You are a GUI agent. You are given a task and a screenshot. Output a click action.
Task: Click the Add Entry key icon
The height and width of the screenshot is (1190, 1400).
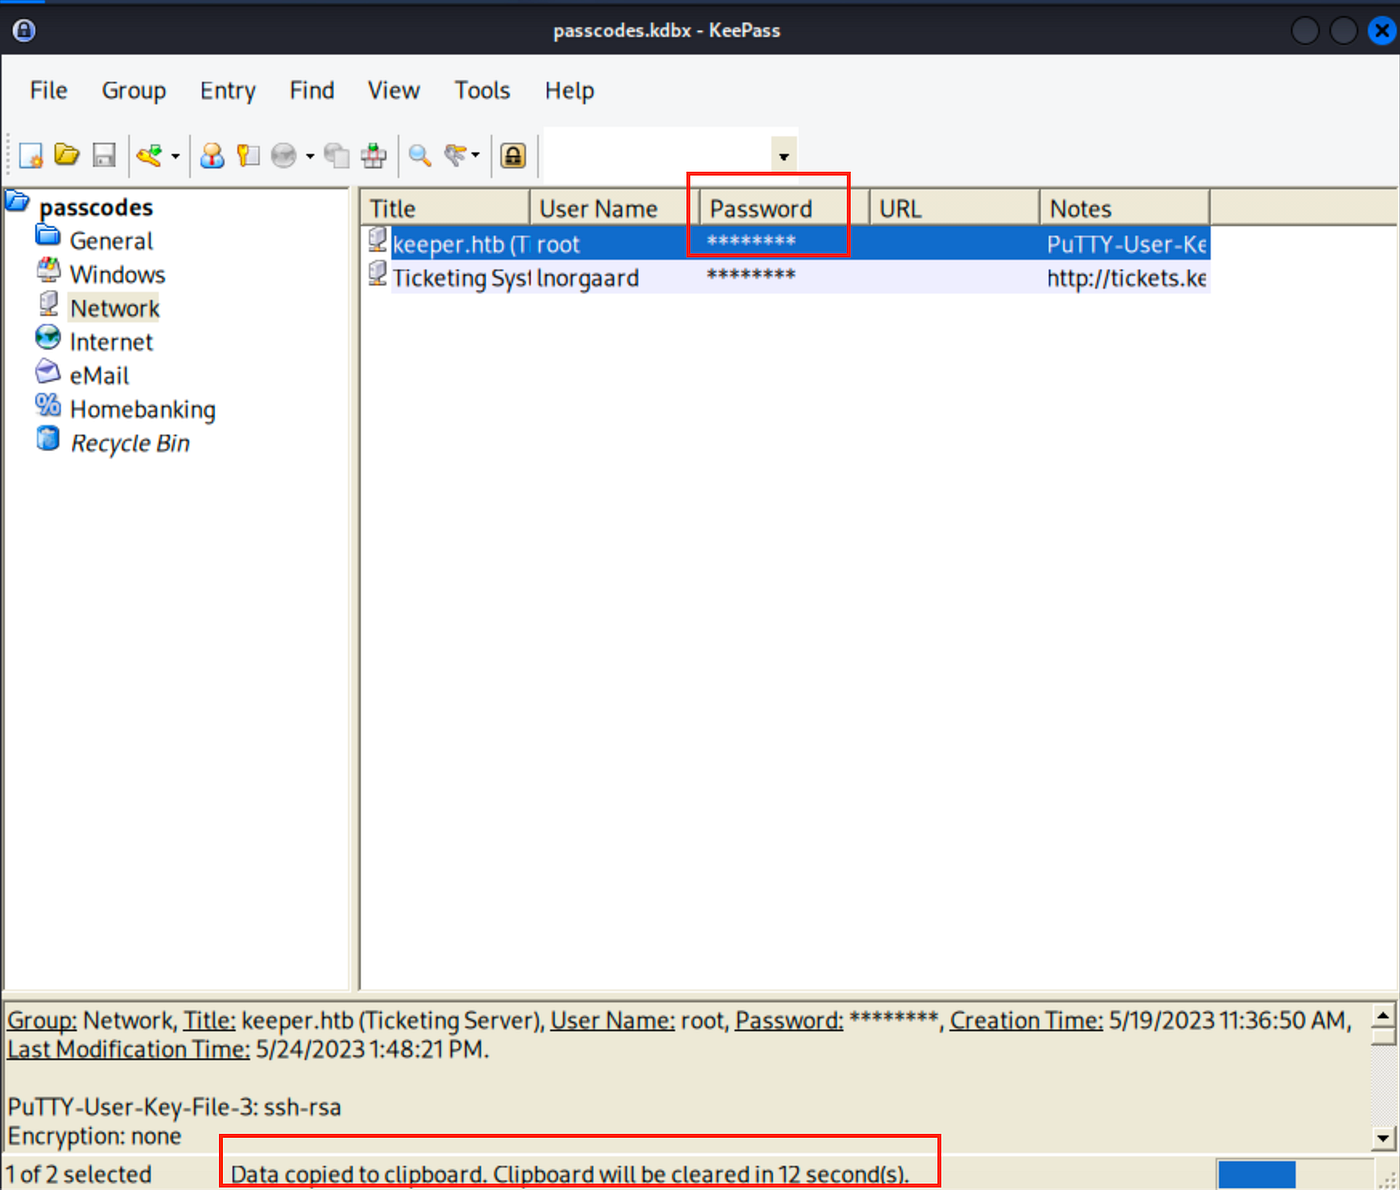click(149, 155)
